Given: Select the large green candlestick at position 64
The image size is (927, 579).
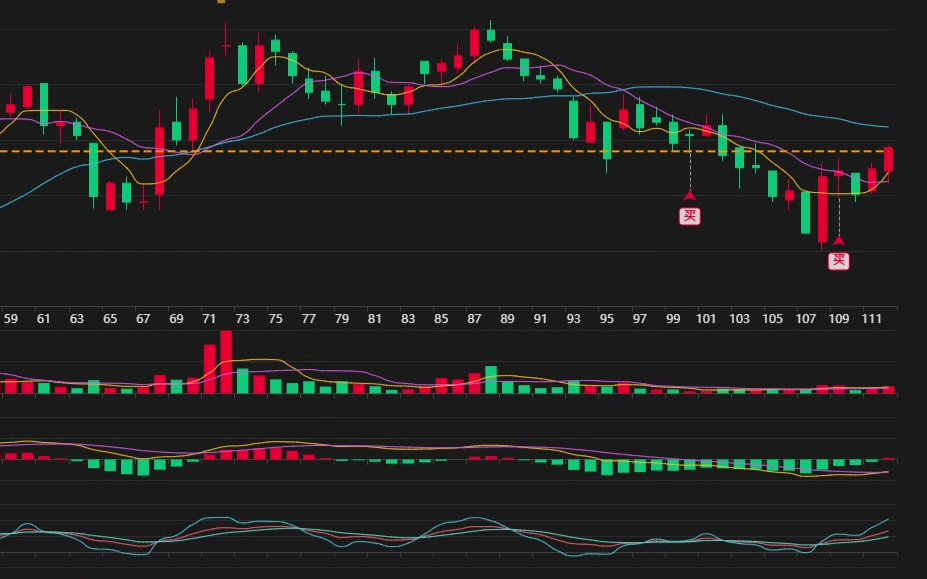Looking at the screenshot, I should (x=94, y=170).
